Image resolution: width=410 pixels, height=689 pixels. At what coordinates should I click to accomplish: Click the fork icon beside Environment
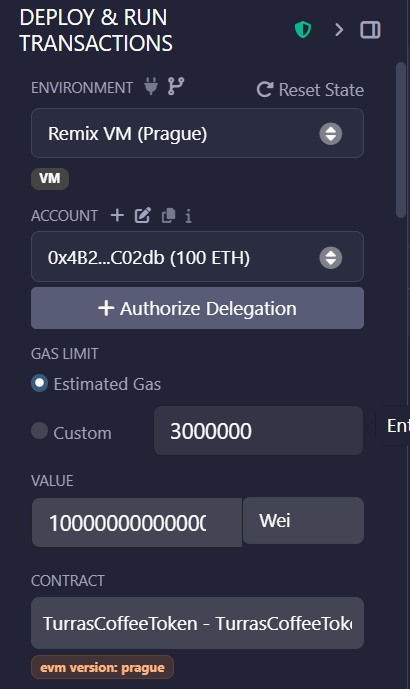click(x=176, y=86)
